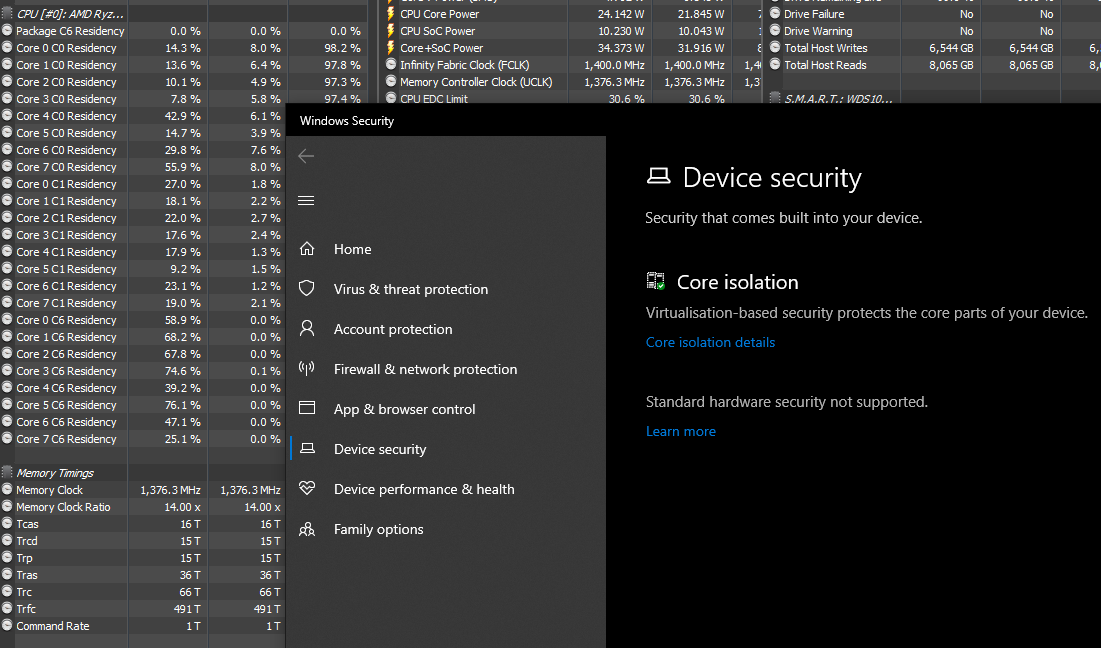Click the Core isolation chip icon
Image resolution: width=1101 pixels, height=648 pixels.
tap(656, 282)
